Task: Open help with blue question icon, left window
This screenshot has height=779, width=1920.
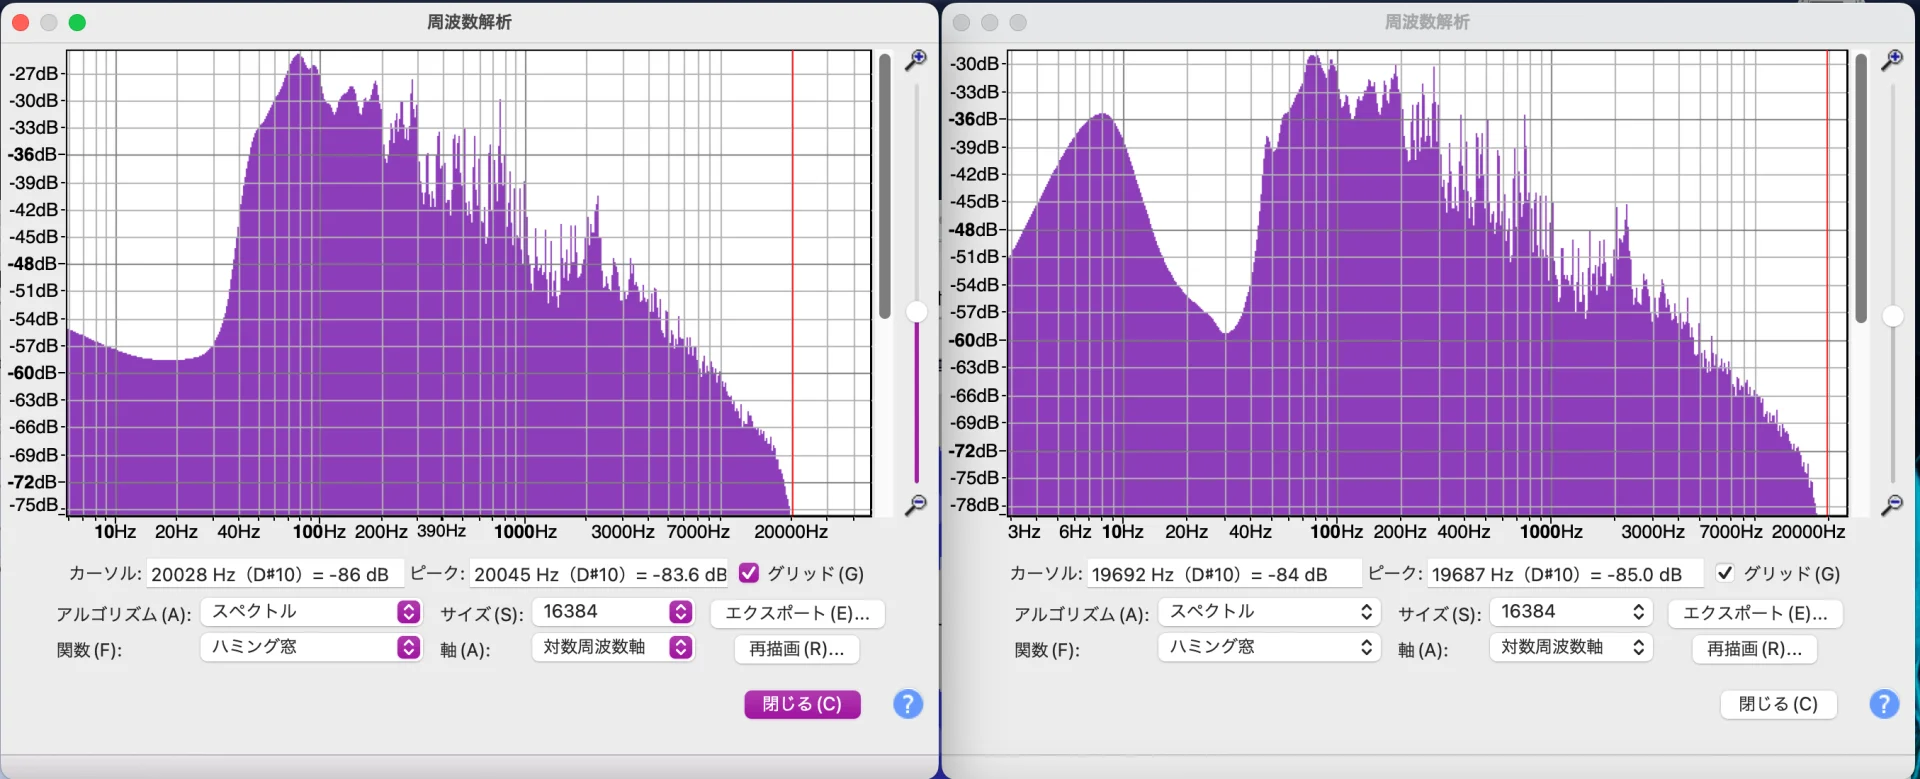Action: point(907,704)
